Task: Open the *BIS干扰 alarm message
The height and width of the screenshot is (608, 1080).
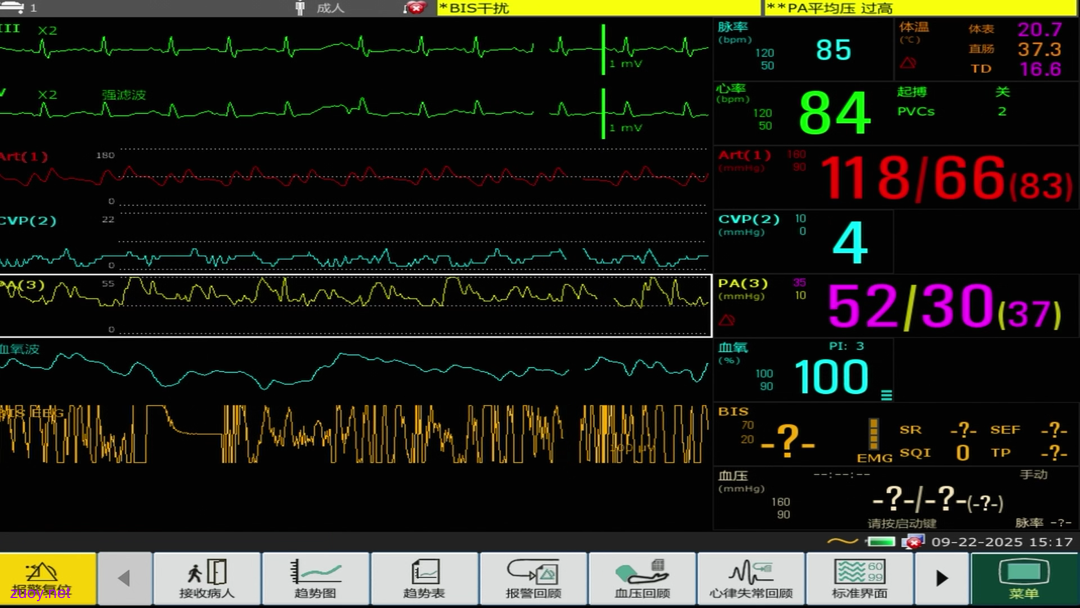Action: click(598, 8)
